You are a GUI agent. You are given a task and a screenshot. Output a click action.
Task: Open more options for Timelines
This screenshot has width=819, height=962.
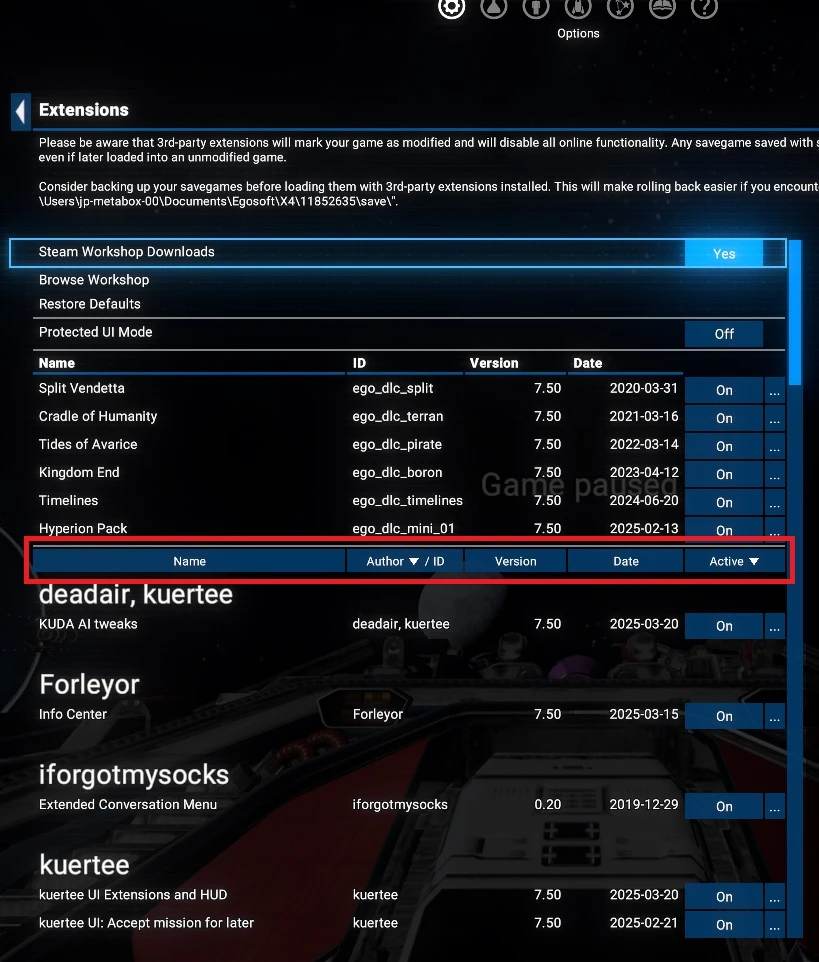775,503
